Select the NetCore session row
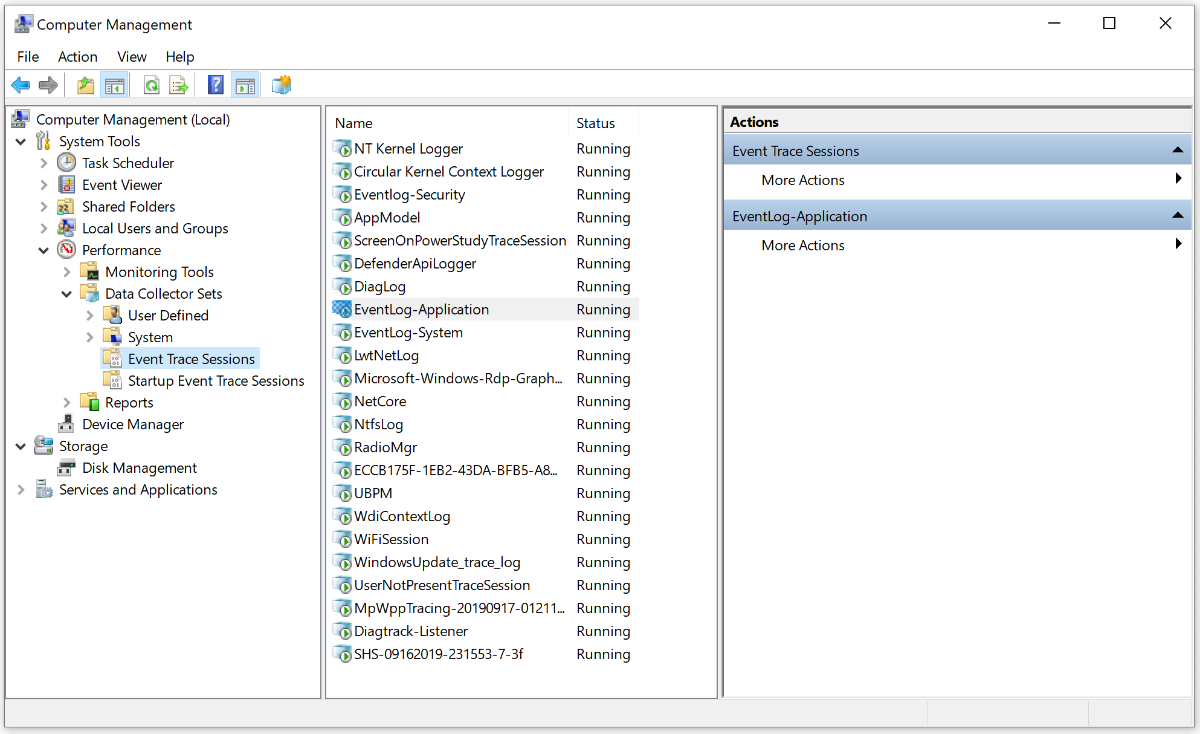This screenshot has height=734, width=1200. [484, 401]
